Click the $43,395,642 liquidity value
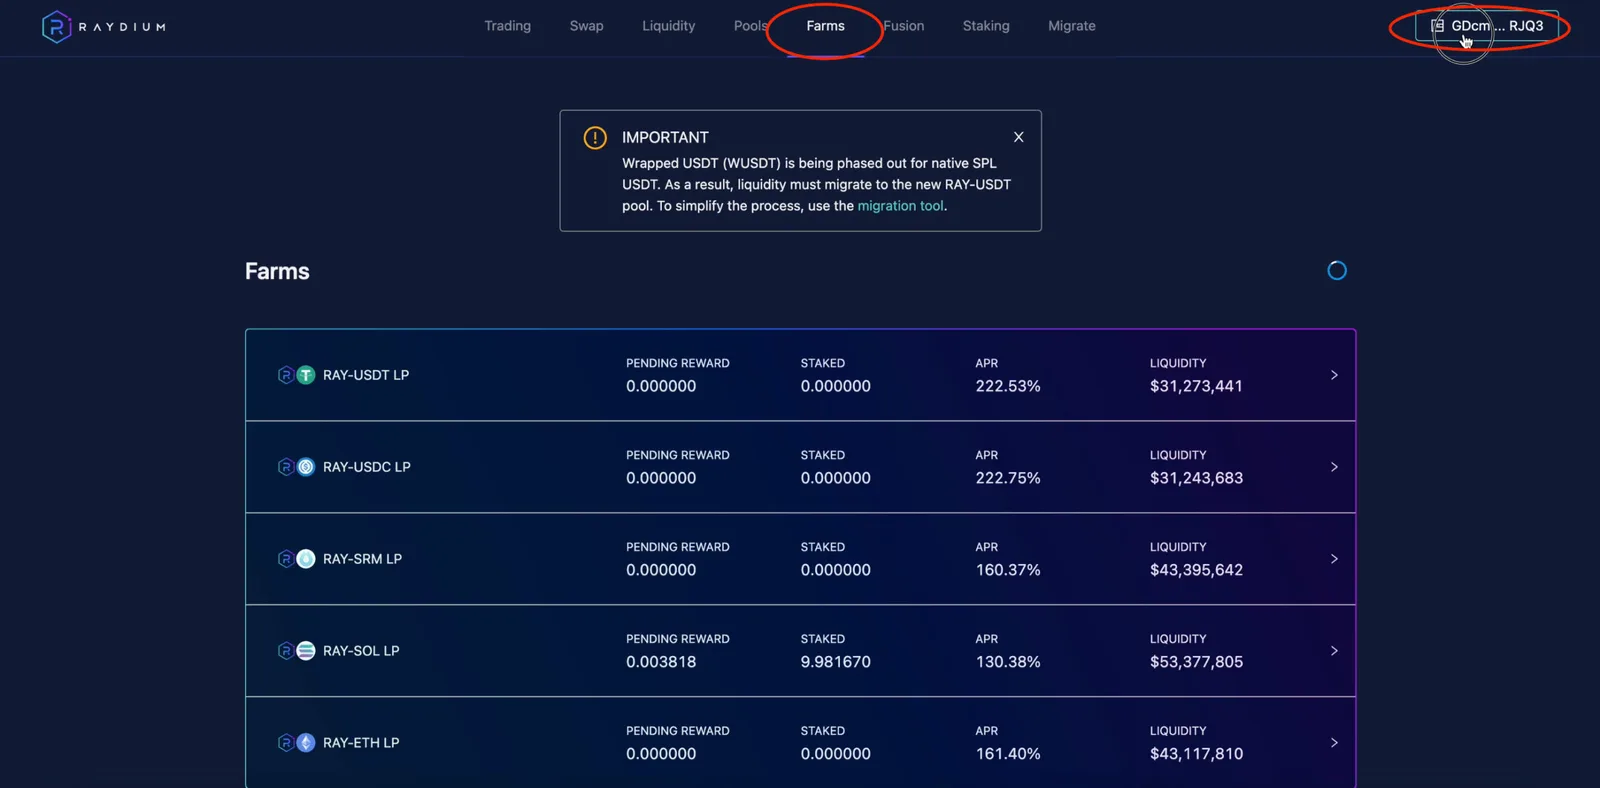Viewport: 1600px width, 788px height. coord(1196,570)
